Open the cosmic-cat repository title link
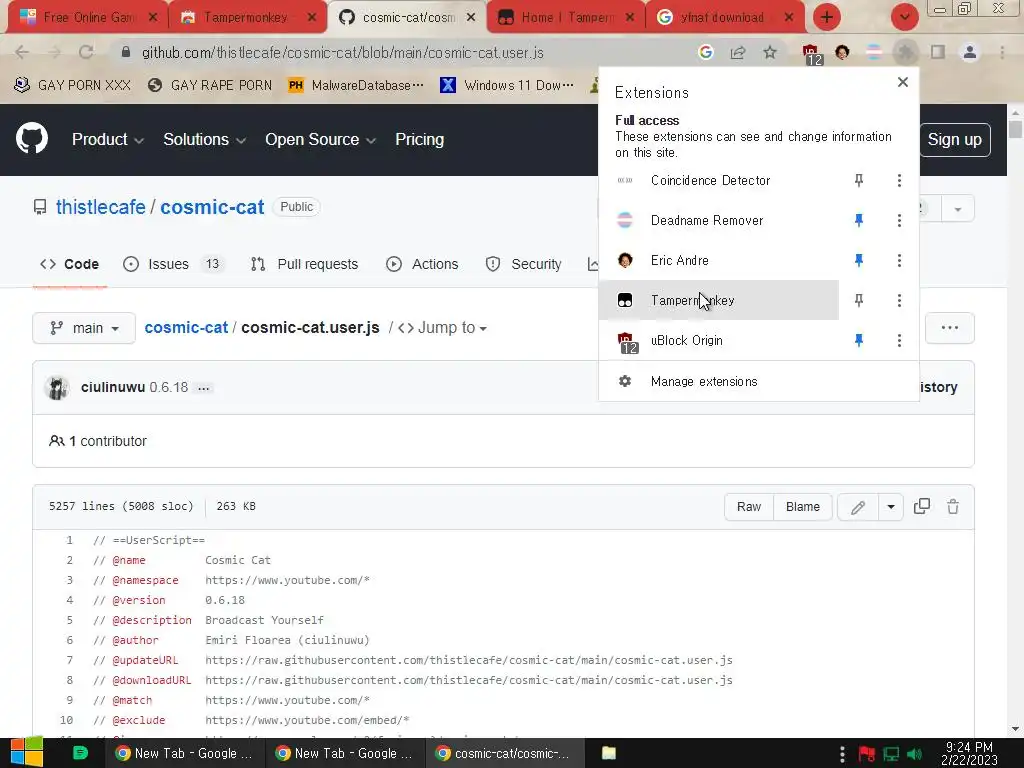 212,207
